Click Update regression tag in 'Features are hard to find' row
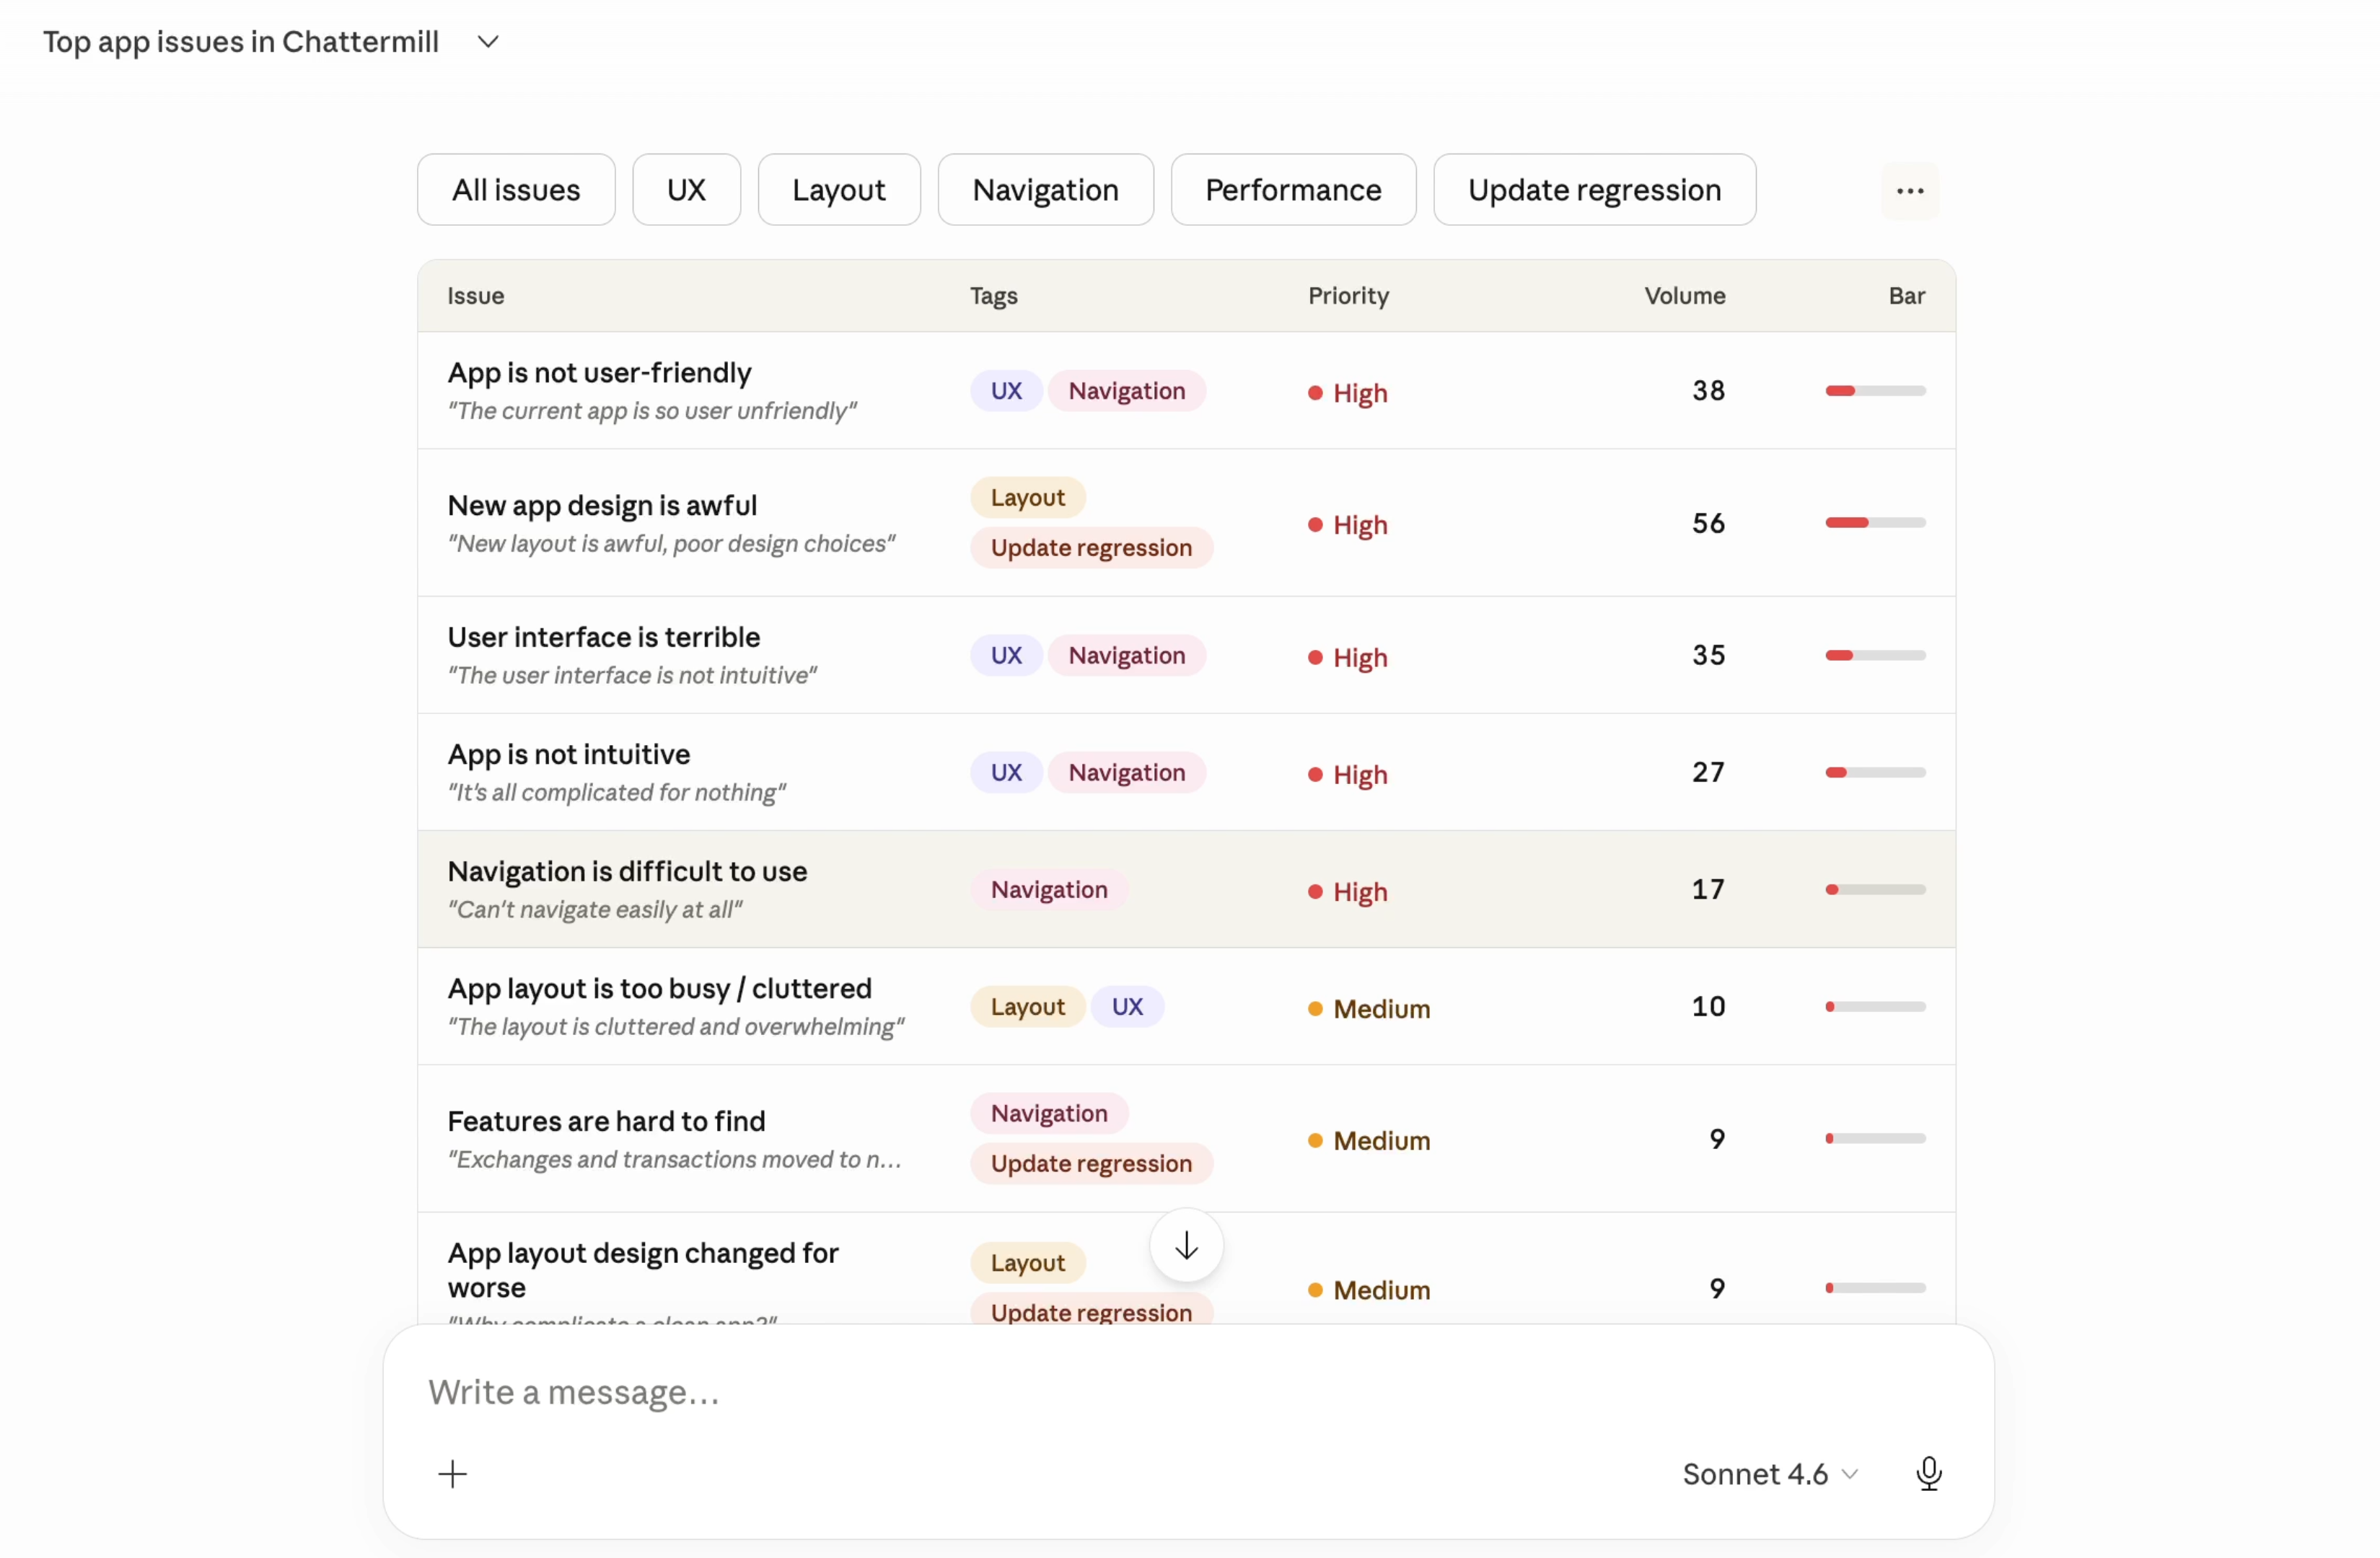This screenshot has width=2380, height=1558. pyautogui.click(x=1091, y=1164)
